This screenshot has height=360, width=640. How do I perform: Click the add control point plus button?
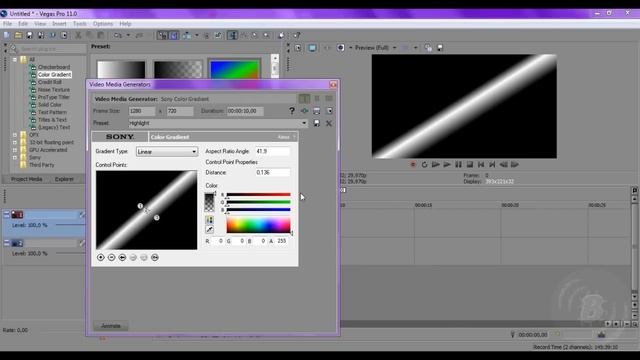[x=100, y=258]
